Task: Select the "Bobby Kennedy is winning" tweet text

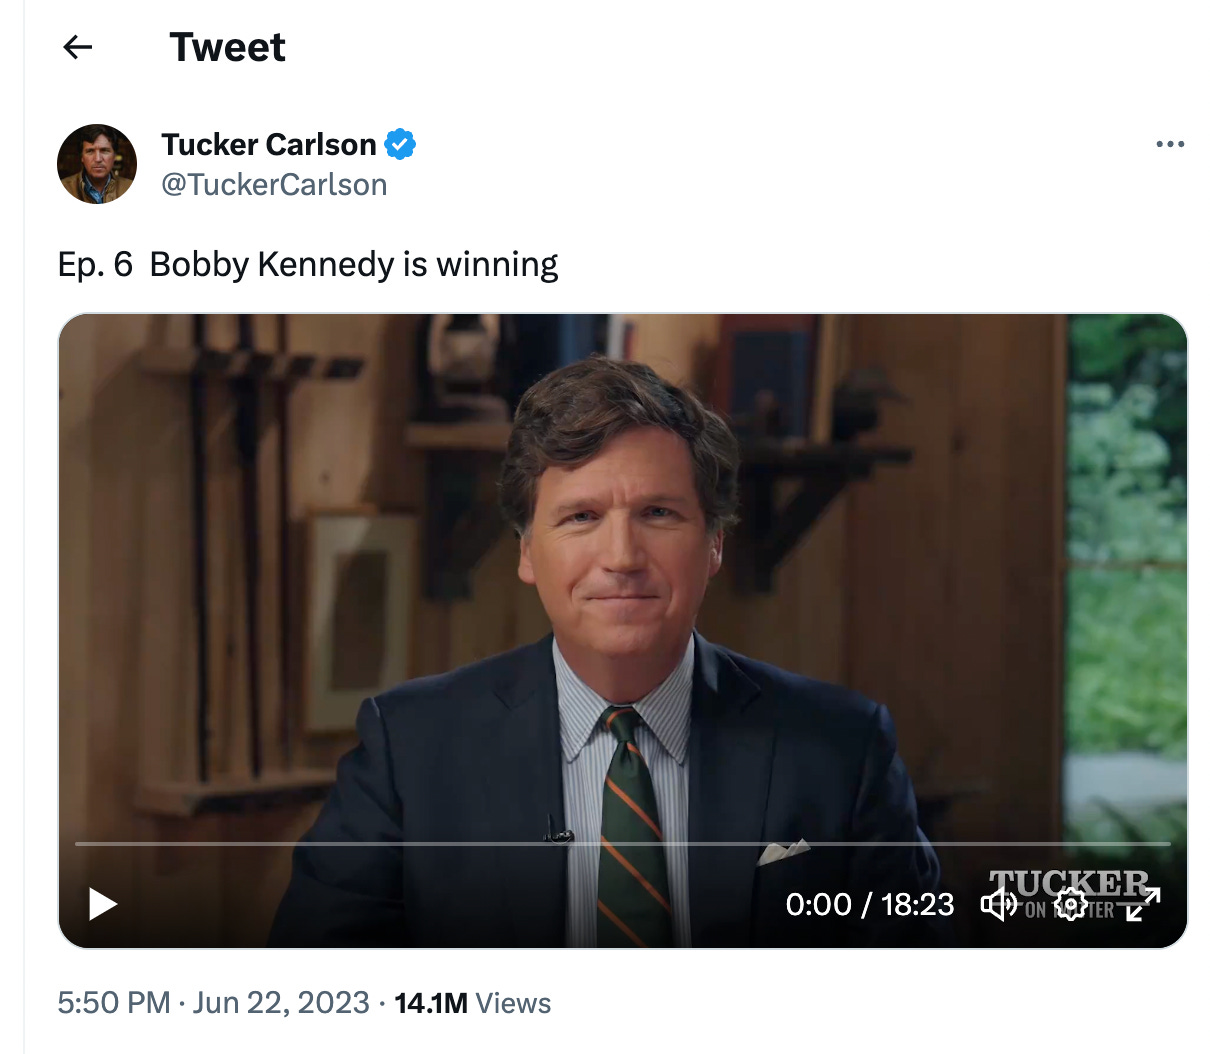Action: pos(354,264)
